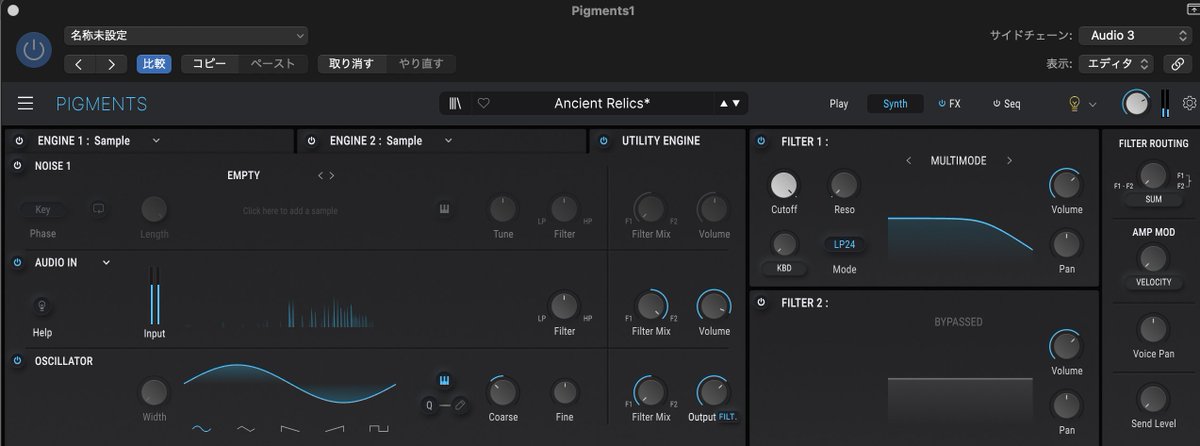Viewport: 1200px width, 446px height.
Task: Expand chevron next to lightbulb icon
Action: click(x=1092, y=104)
